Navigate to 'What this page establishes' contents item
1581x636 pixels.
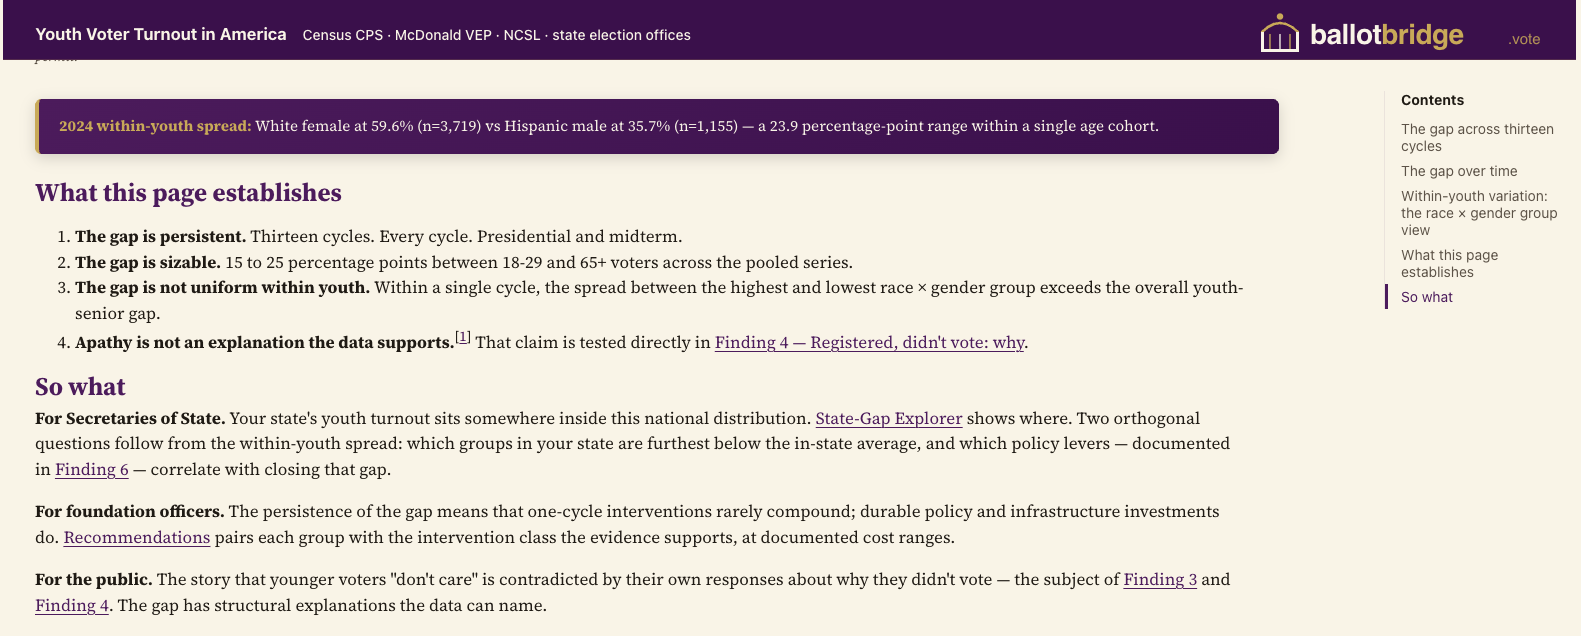[1450, 263]
